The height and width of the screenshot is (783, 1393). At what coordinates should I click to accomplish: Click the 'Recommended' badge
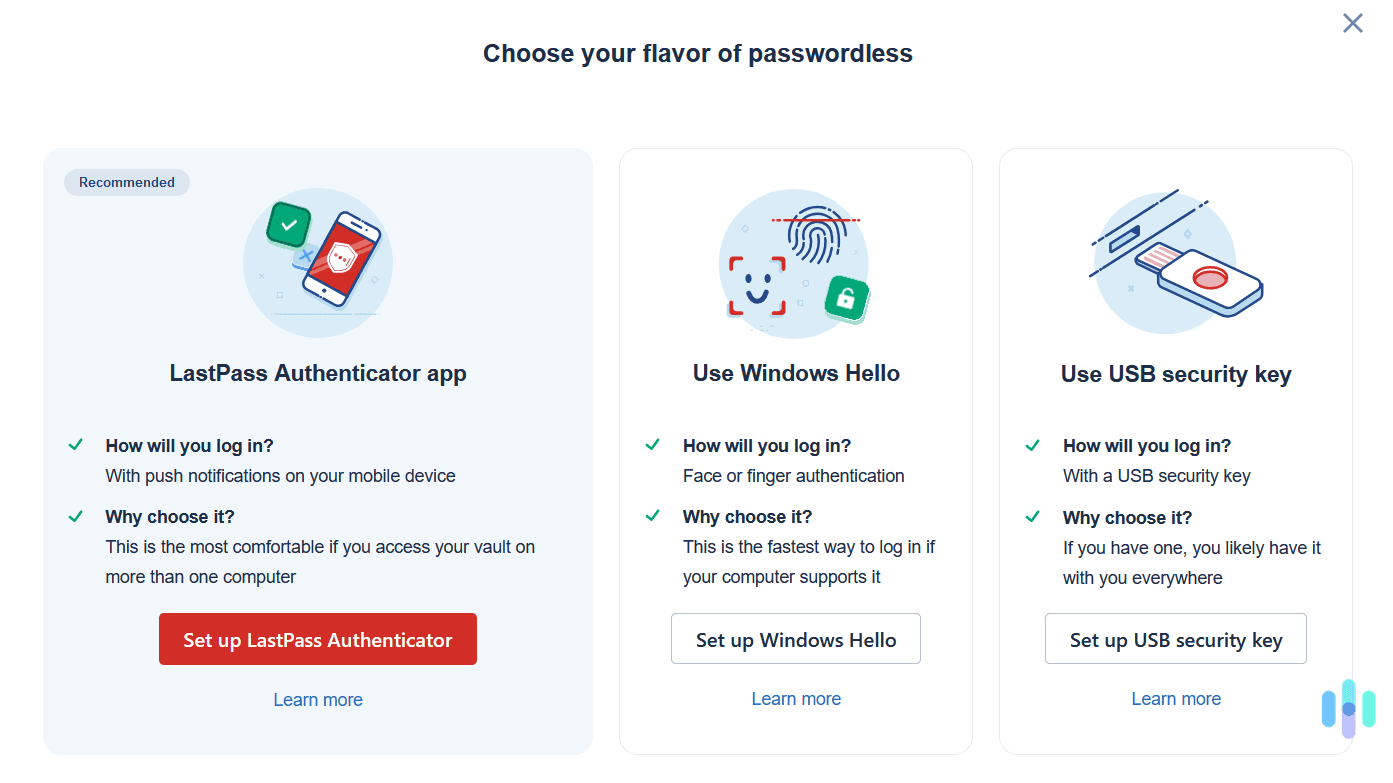pyautogui.click(x=126, y=182)
